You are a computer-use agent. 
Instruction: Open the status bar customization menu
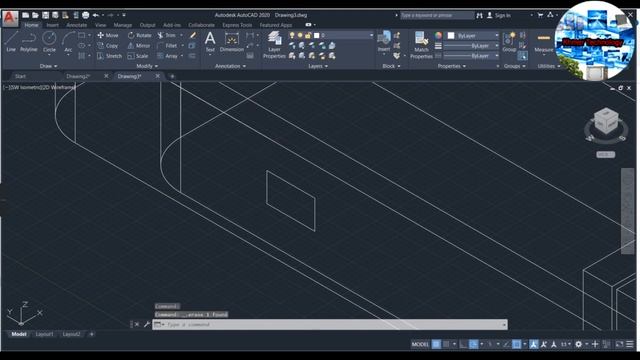(630, 344)
